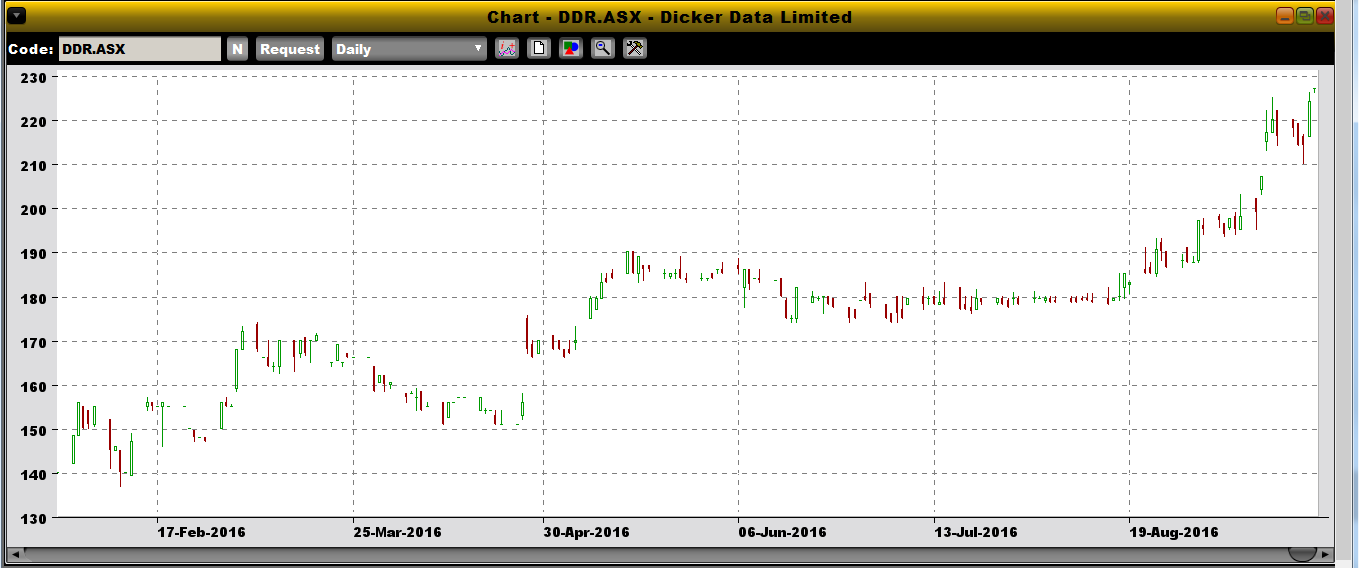Click the '30-Apr-2016' date axis label
Viewport: 1359px width, 568px height.
(586, 532)
